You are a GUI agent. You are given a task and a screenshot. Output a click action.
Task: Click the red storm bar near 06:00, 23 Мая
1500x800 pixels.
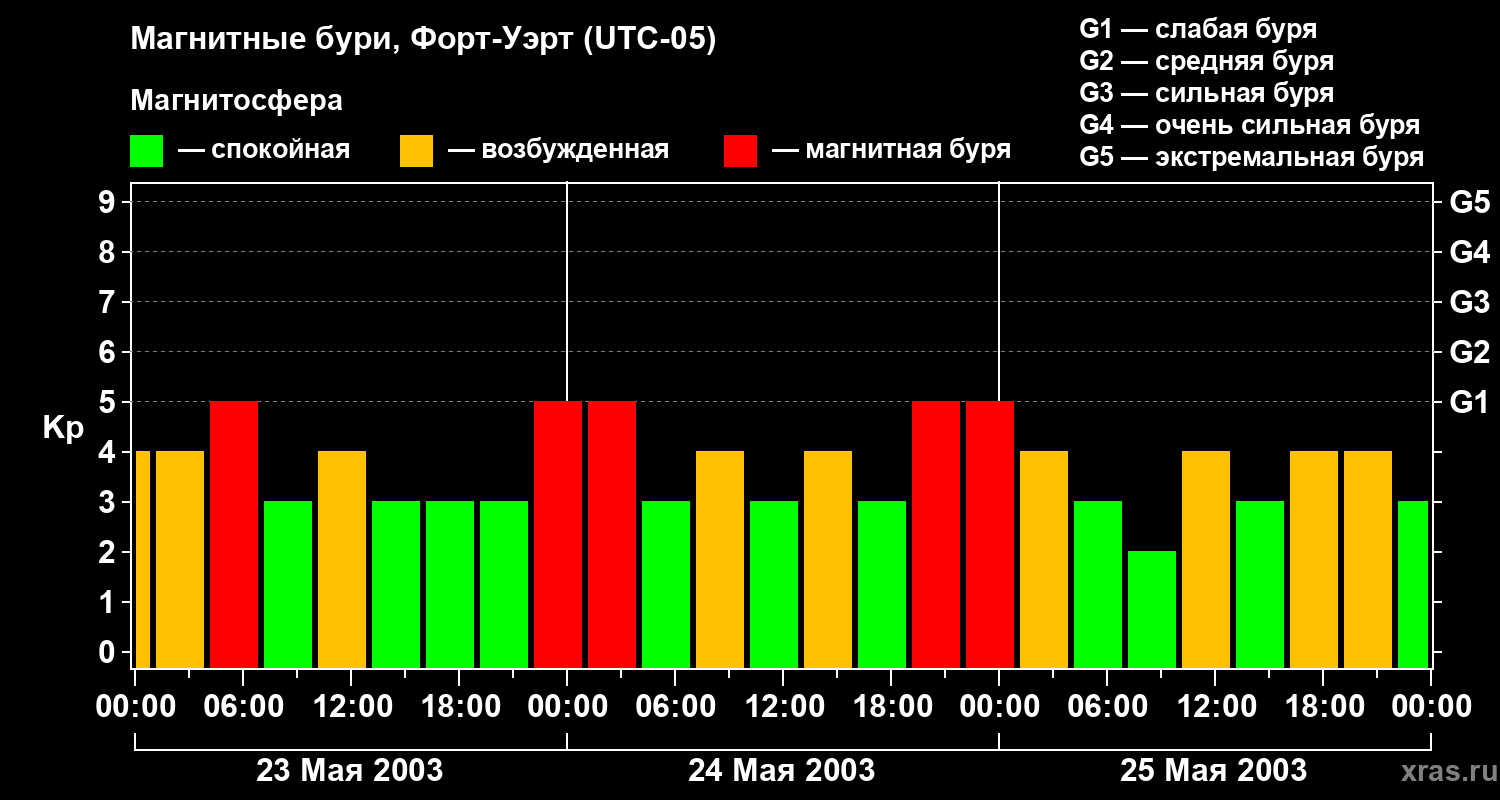pos(234,534)
